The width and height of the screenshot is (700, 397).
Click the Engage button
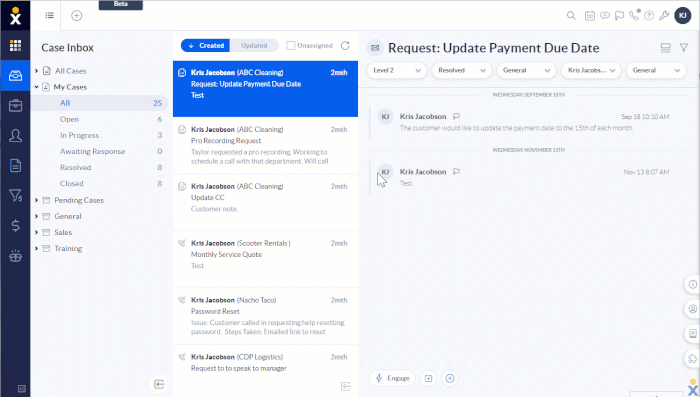point(392,378)
